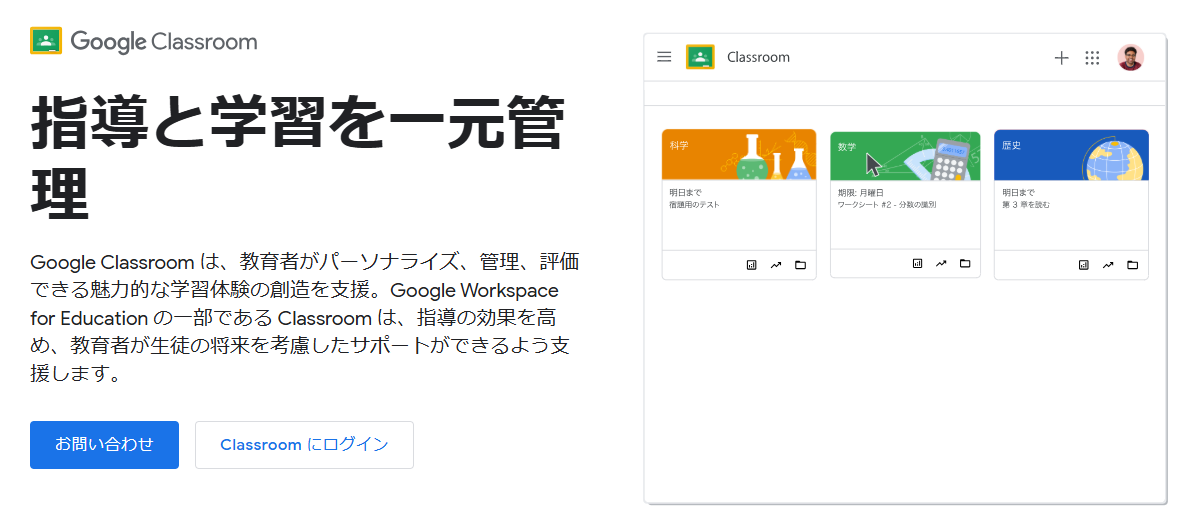
Task: Click trend chart icon on 科学 card
Action: [x=776, y=265]
